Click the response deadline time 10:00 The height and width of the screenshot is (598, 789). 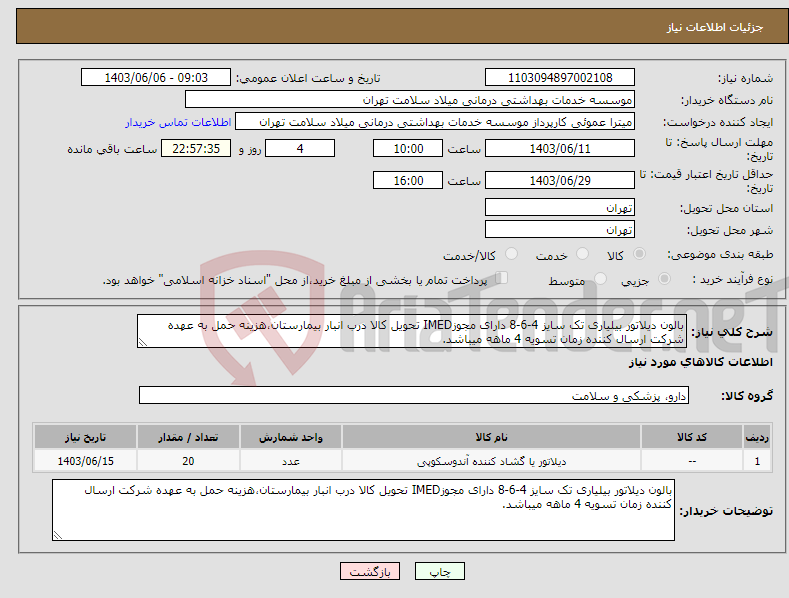pyautogui.click(x=408, y=148)
